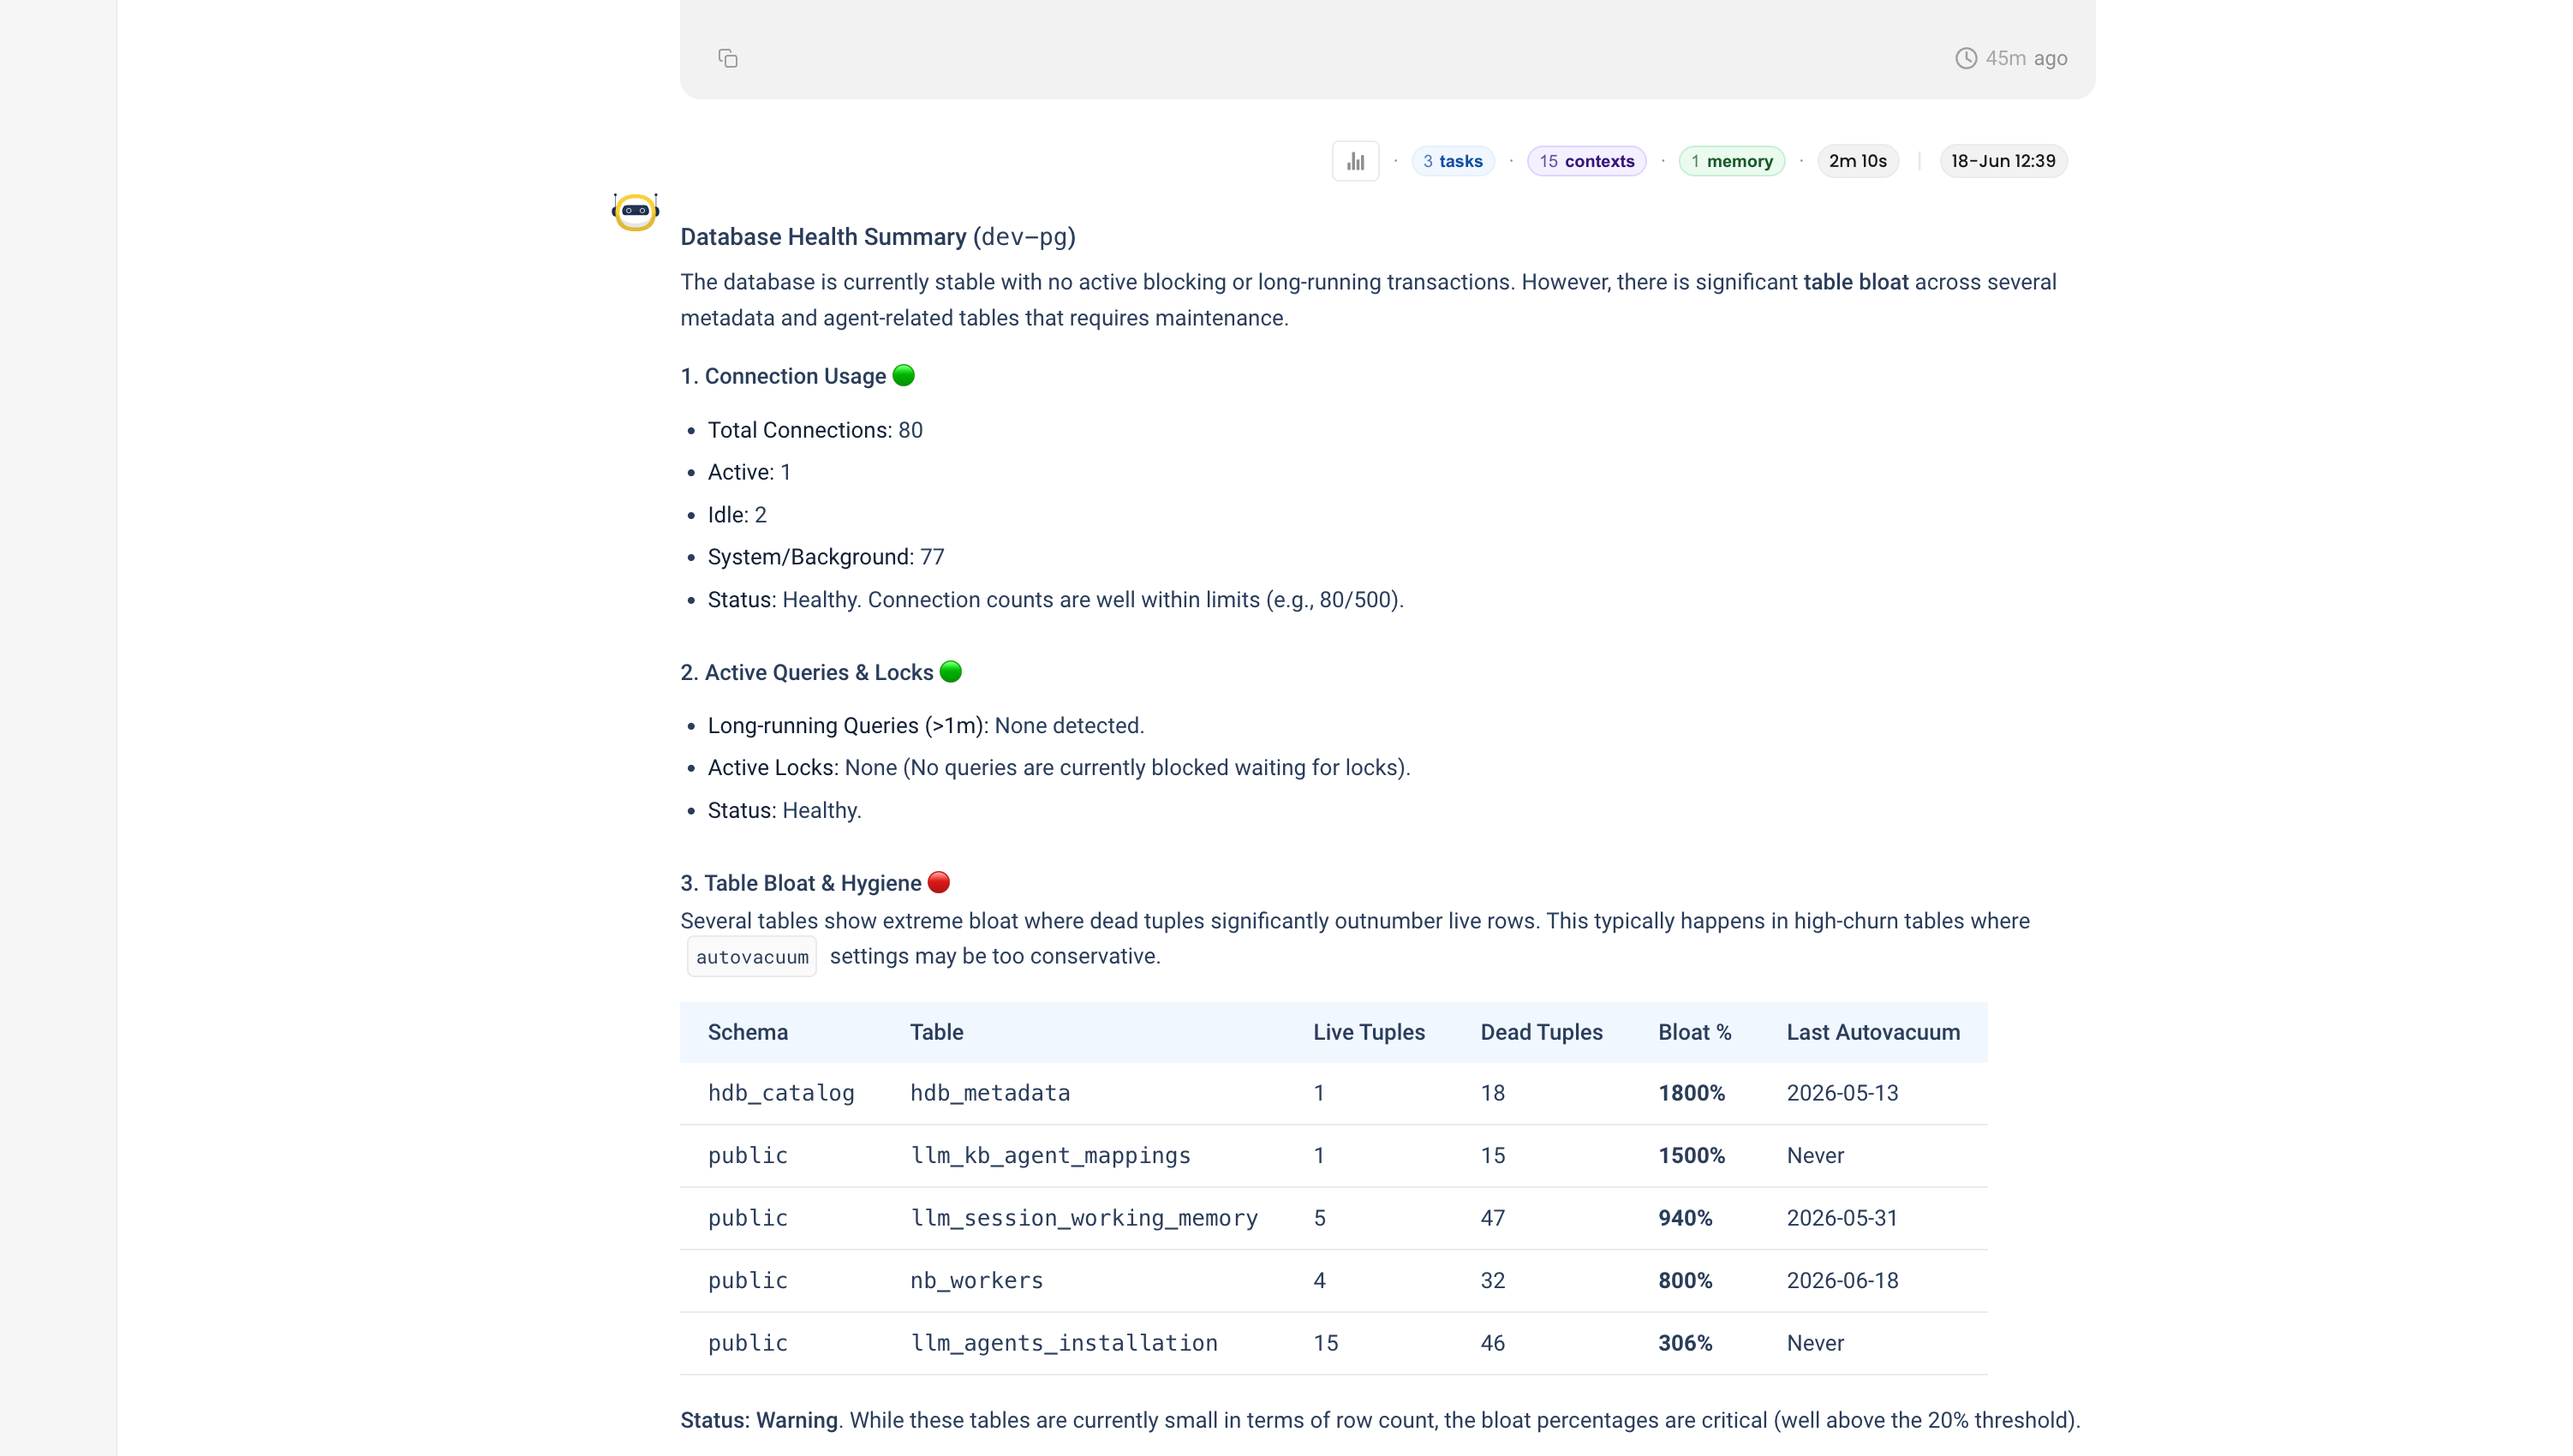Click the Last Autovacuum column header
This screenshot has width=2573, height=1456.
coord(1872,1032)
